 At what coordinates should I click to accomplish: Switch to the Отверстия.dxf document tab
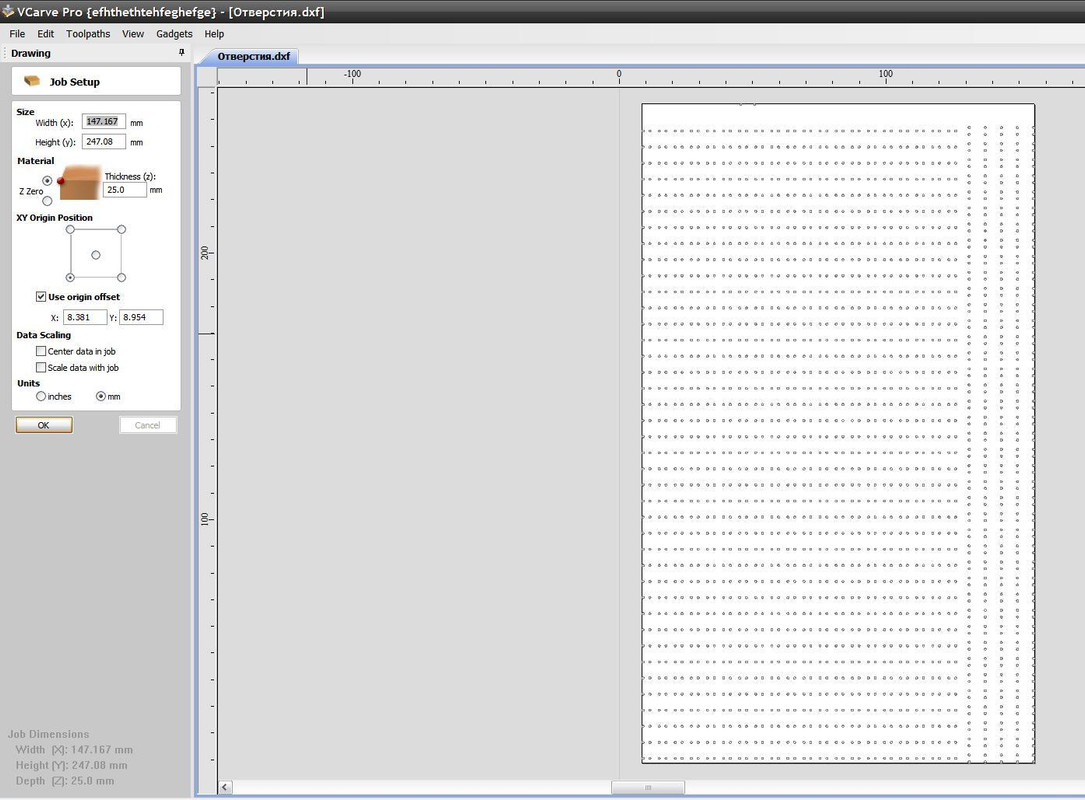[x=253, y=56]
